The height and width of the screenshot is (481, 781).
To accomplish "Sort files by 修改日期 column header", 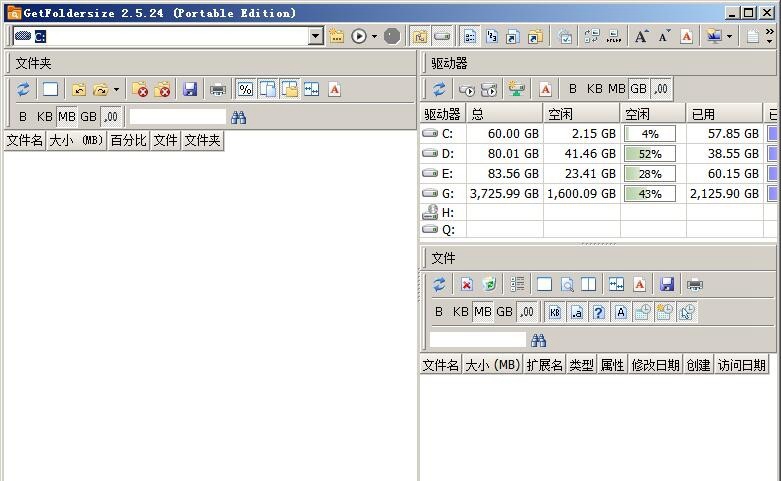I will (x=655, y=365).
